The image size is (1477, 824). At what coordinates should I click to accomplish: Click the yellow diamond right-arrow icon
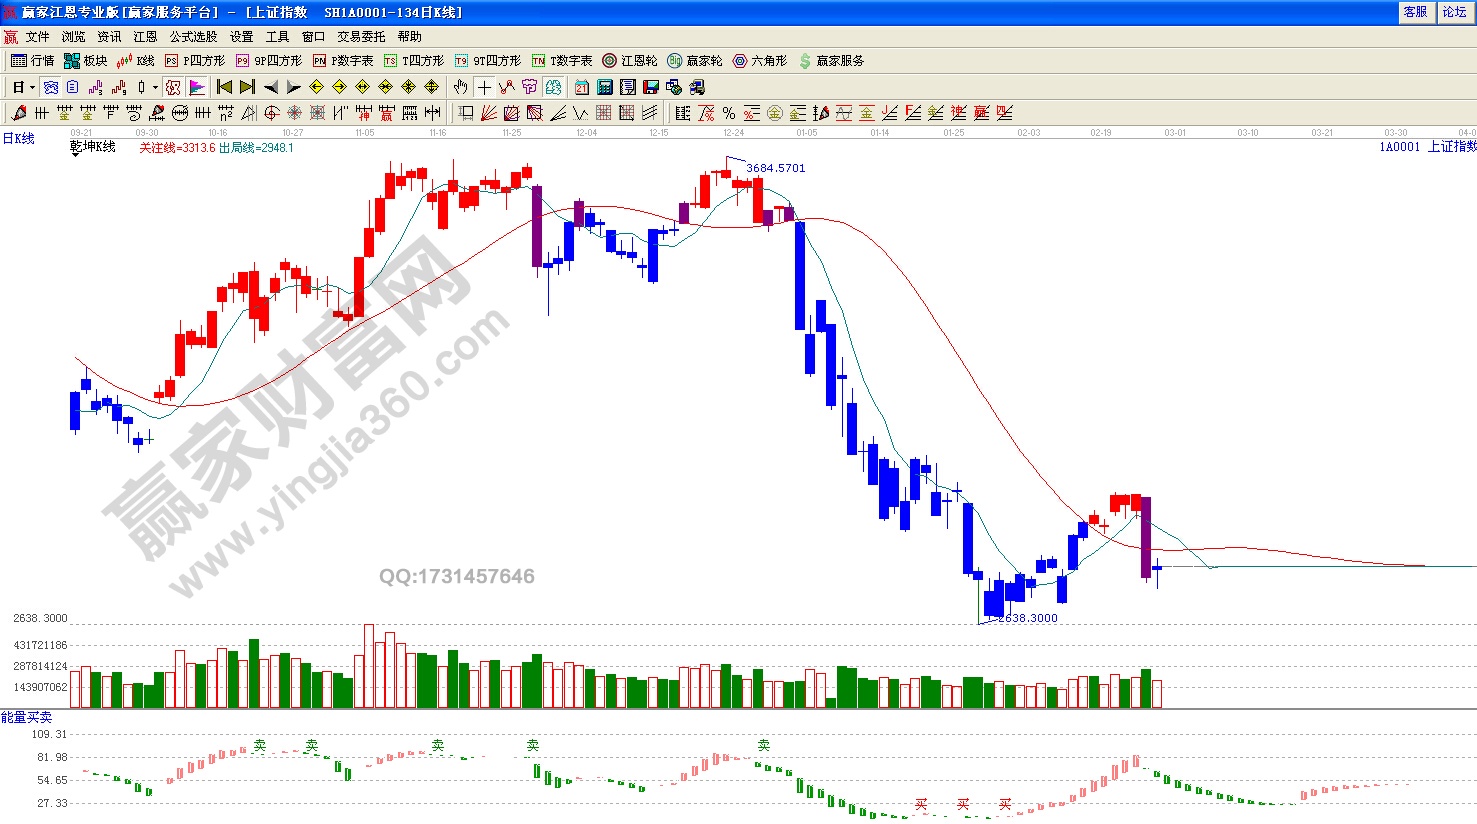click(339, 87)
